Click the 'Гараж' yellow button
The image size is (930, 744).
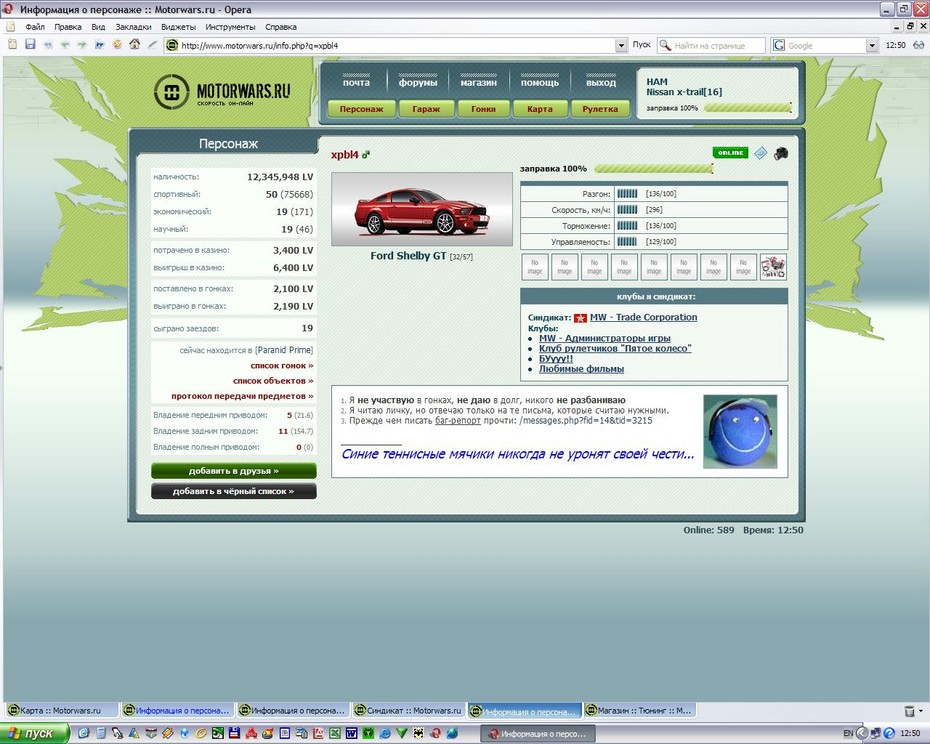pyautogui.click(x=426, y=109)
